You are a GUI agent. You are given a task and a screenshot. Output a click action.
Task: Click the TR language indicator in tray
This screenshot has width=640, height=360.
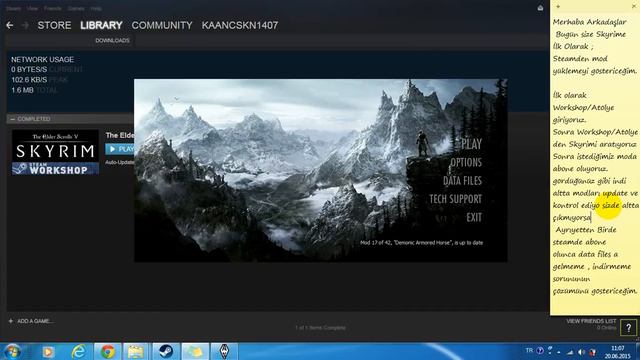coord(529,351)
